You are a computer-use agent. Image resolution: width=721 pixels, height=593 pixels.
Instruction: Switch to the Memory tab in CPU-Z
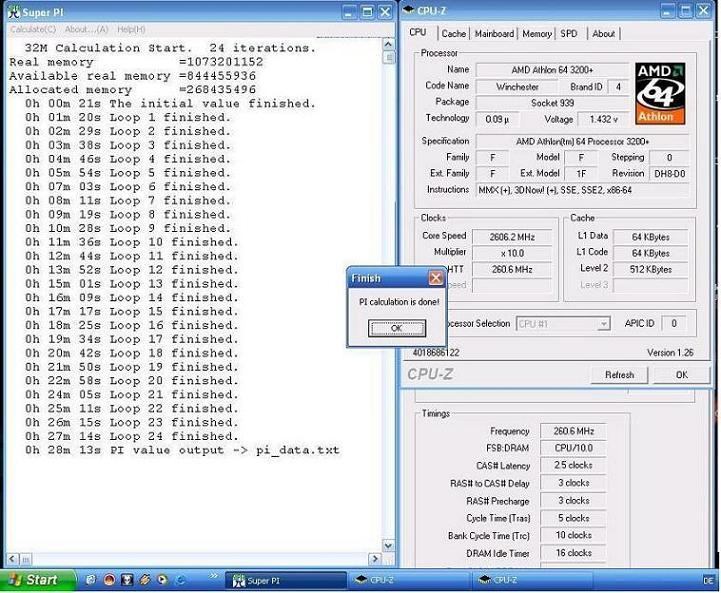[537, 34]
